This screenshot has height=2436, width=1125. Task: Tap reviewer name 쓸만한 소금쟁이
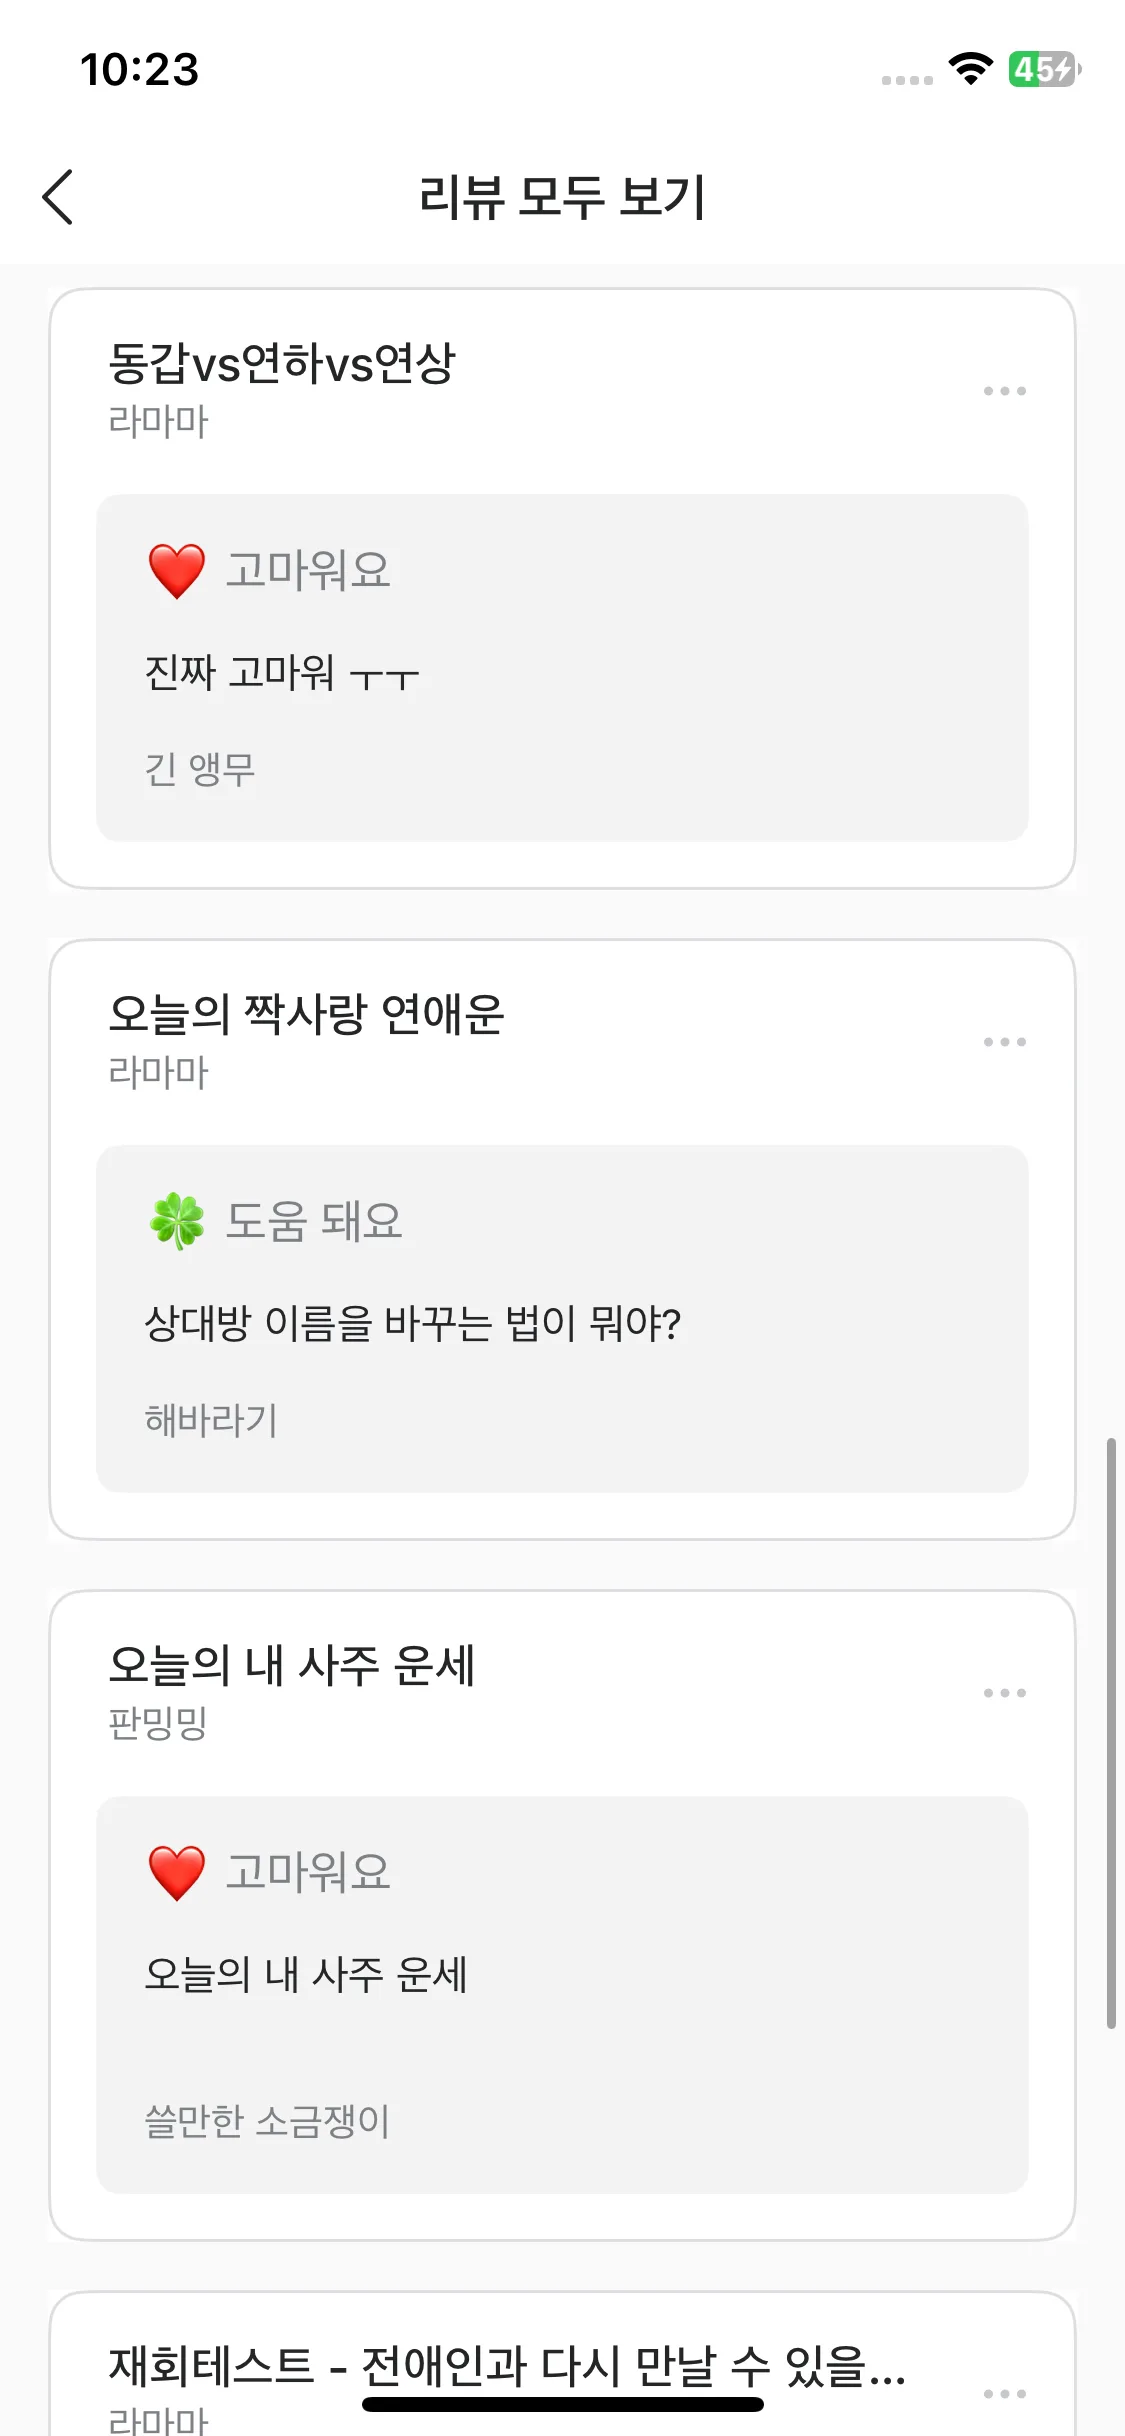267,2121
